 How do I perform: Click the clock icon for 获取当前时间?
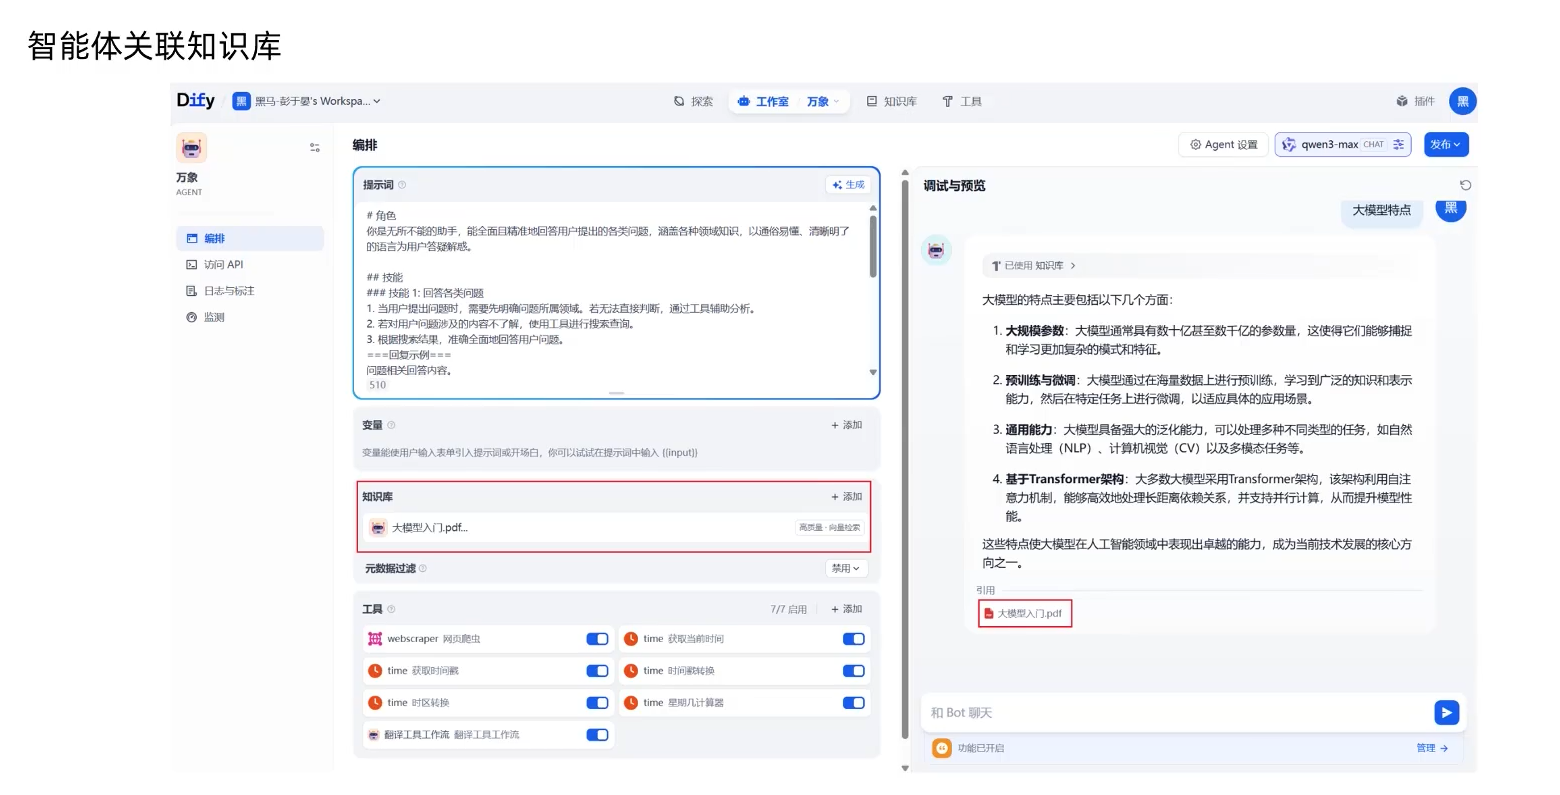point(631,639)
